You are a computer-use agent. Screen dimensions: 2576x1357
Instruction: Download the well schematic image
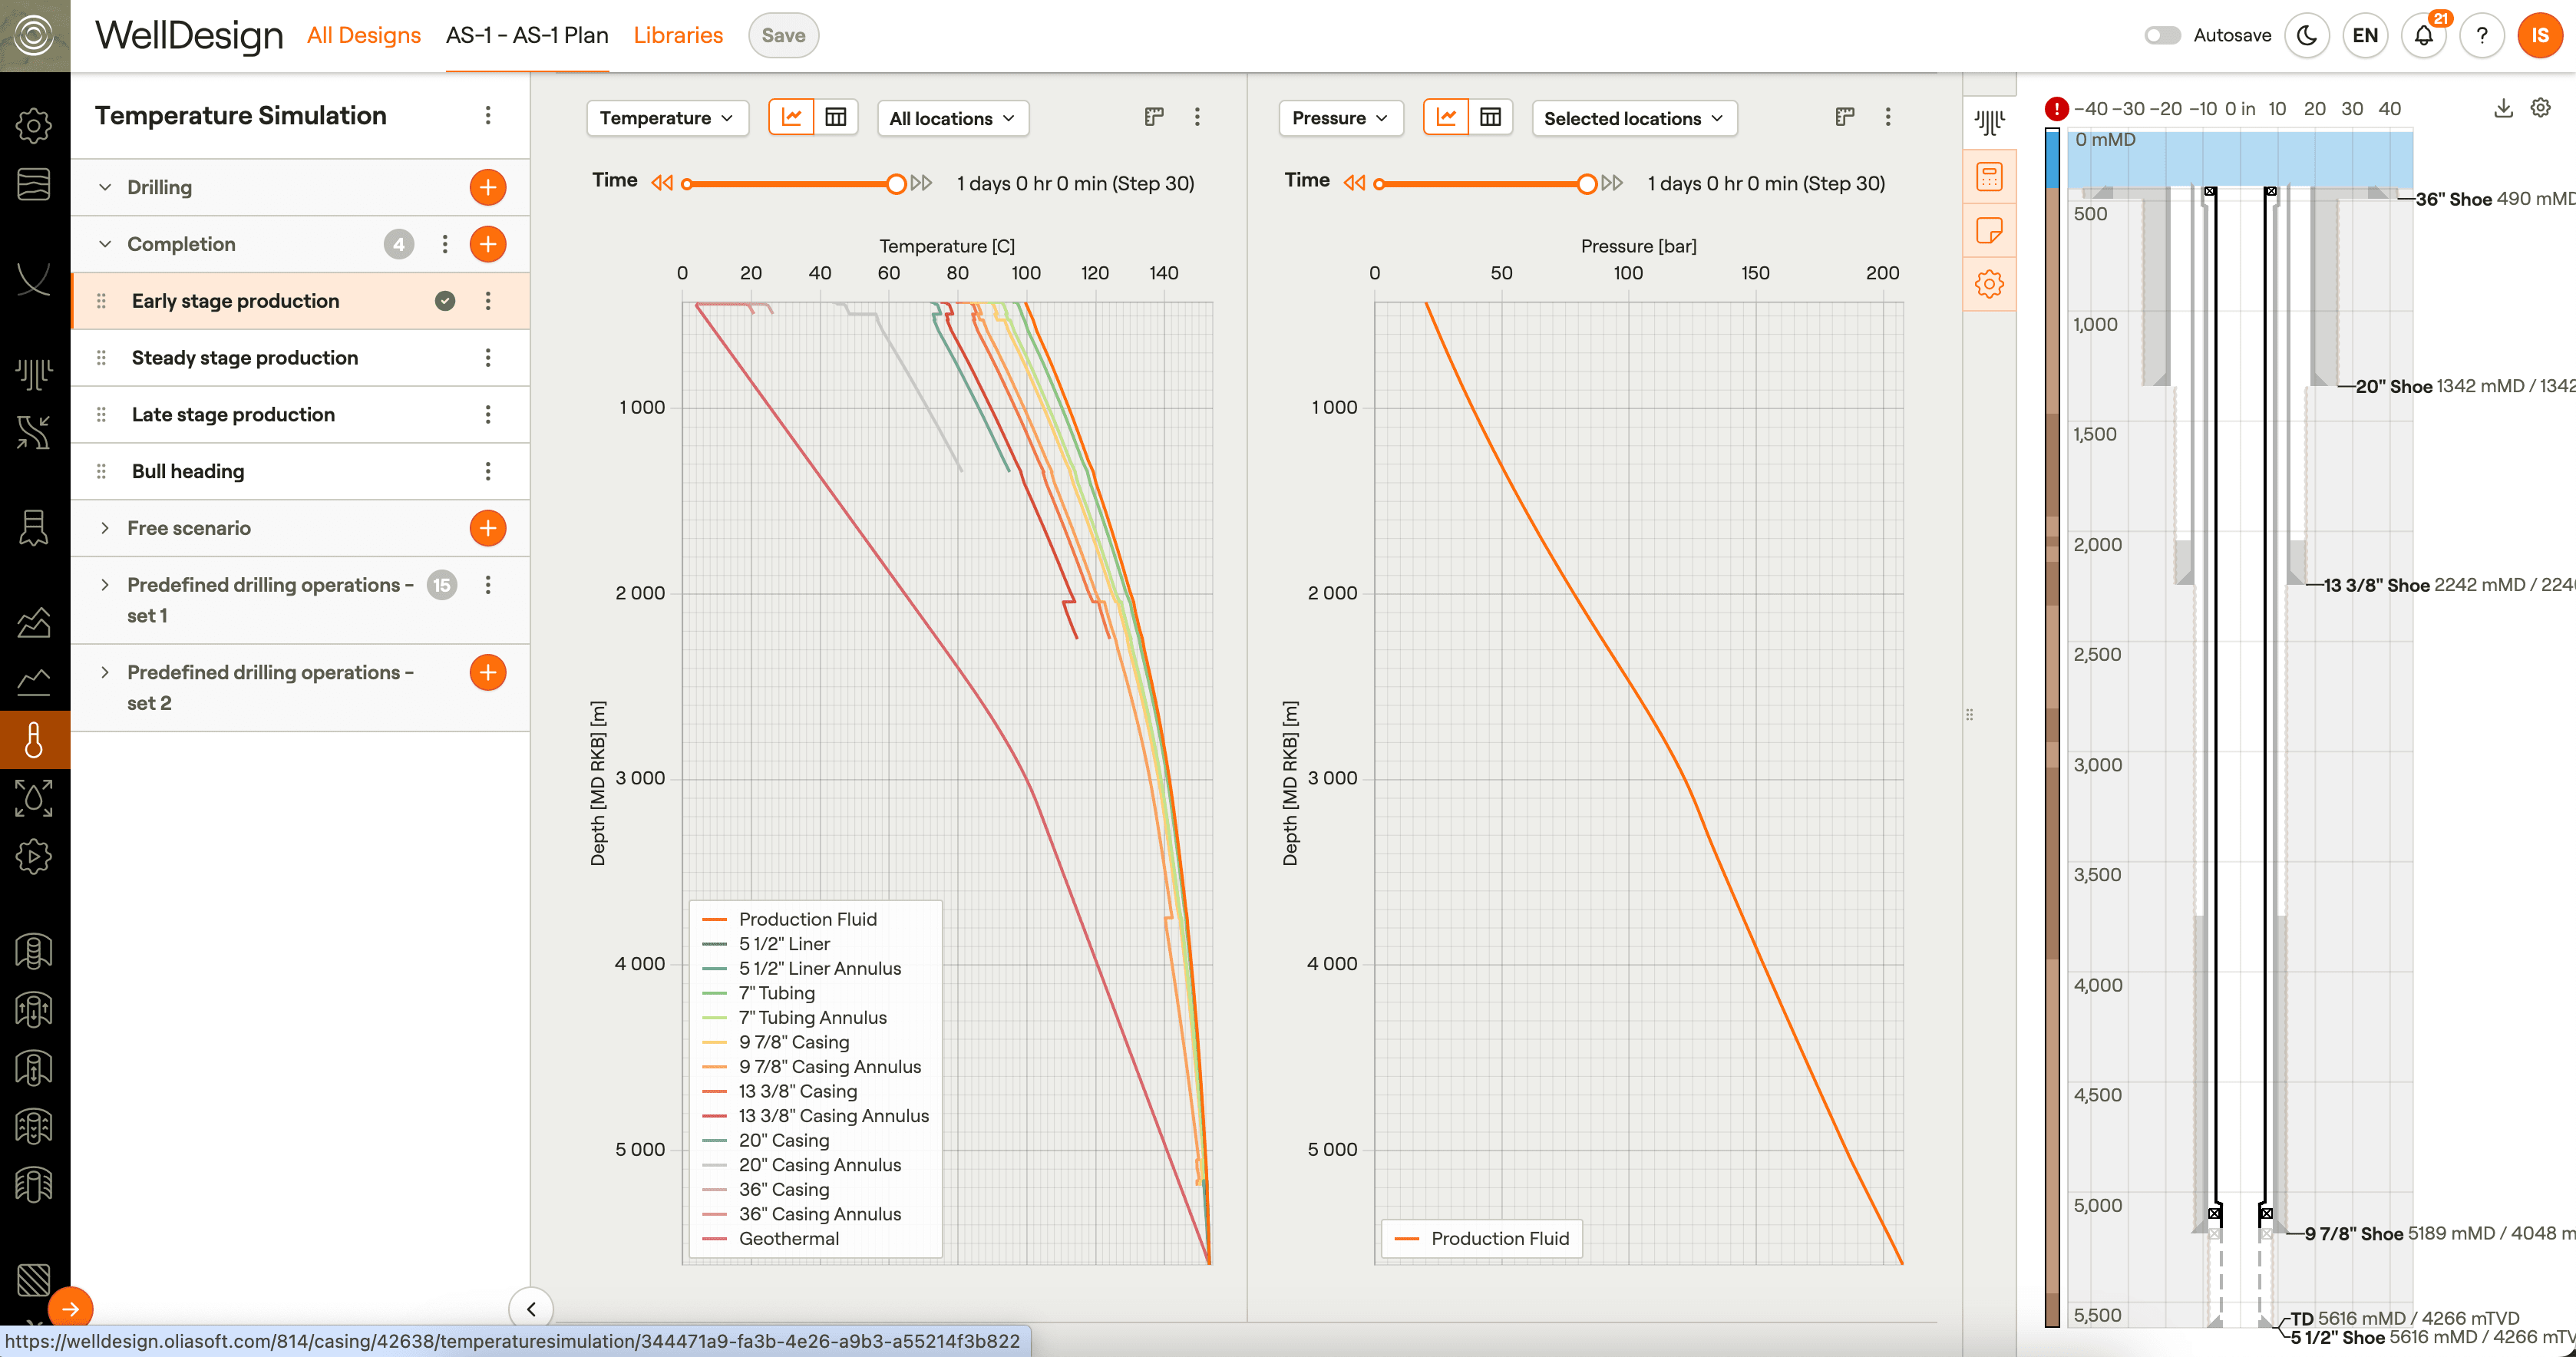click(x=2502, y=108)
